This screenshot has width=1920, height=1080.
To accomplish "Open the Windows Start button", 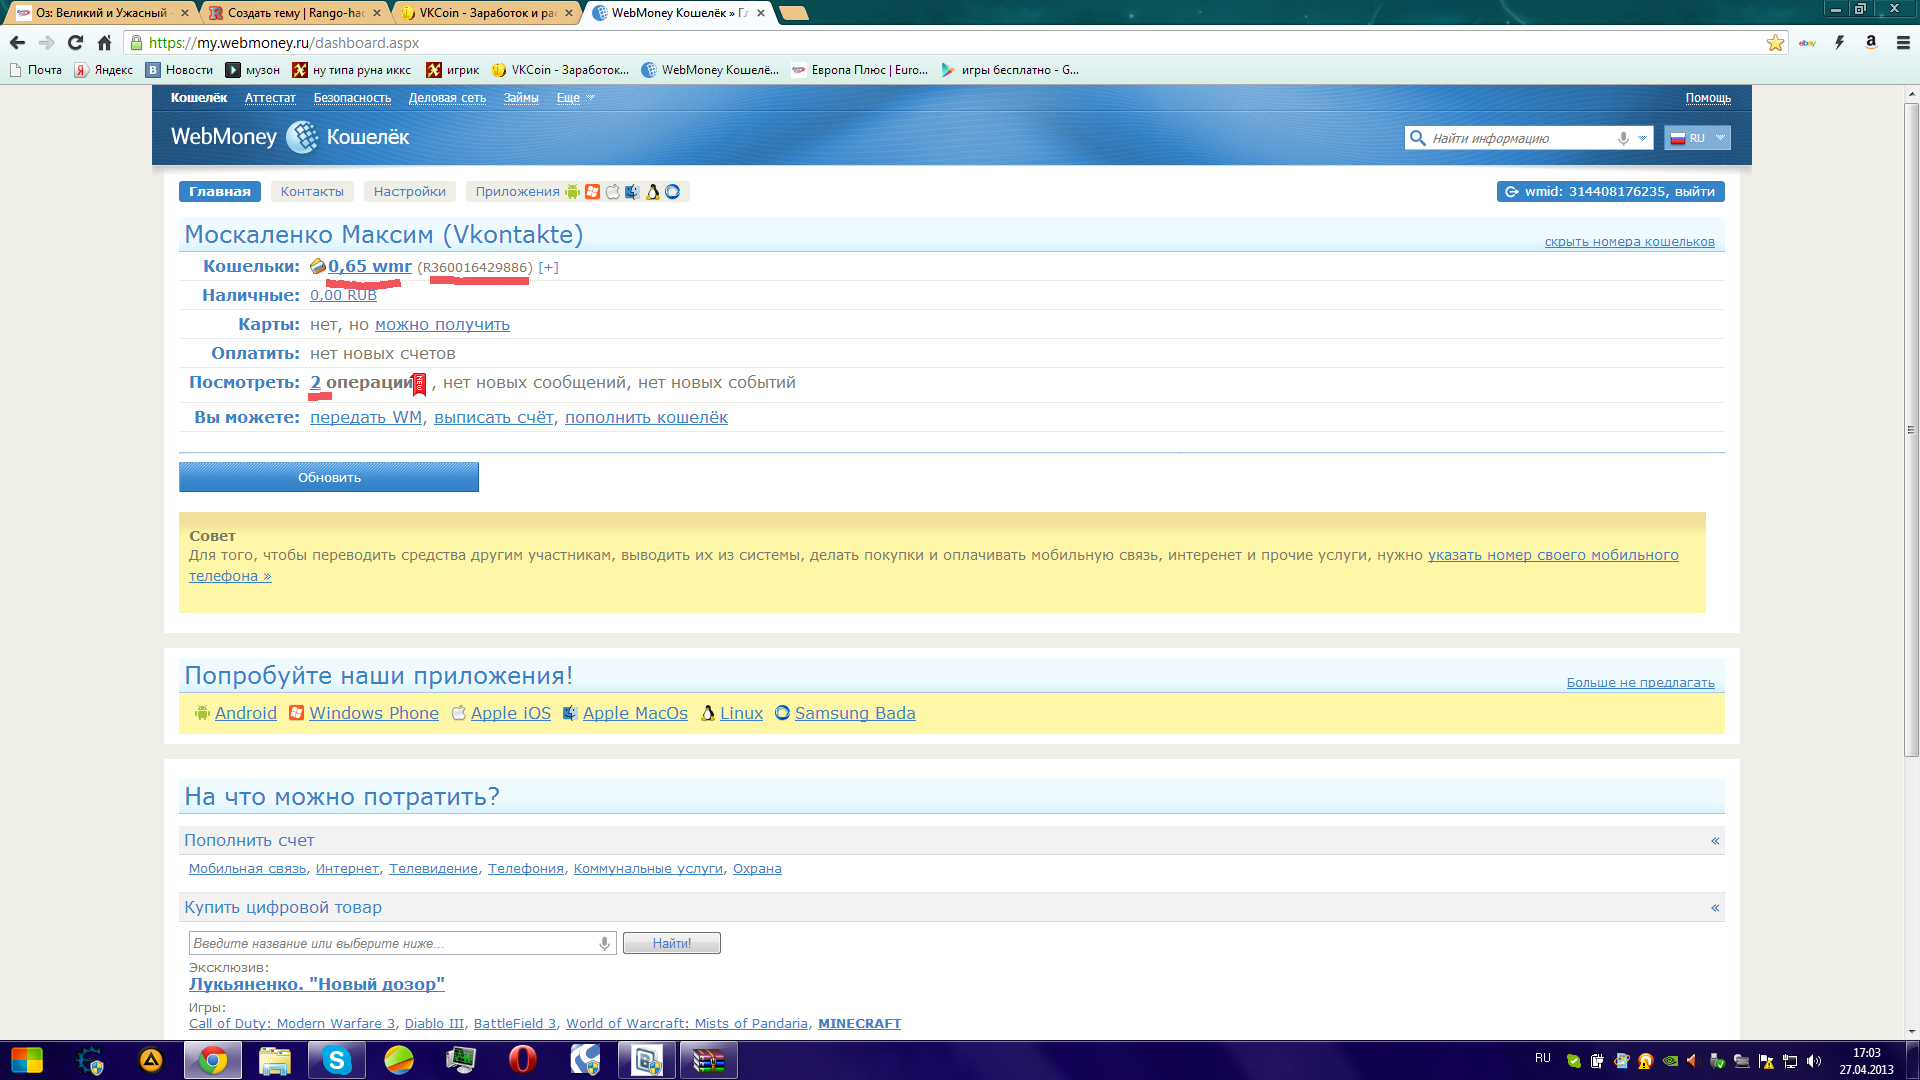I will click(27, 1060).
